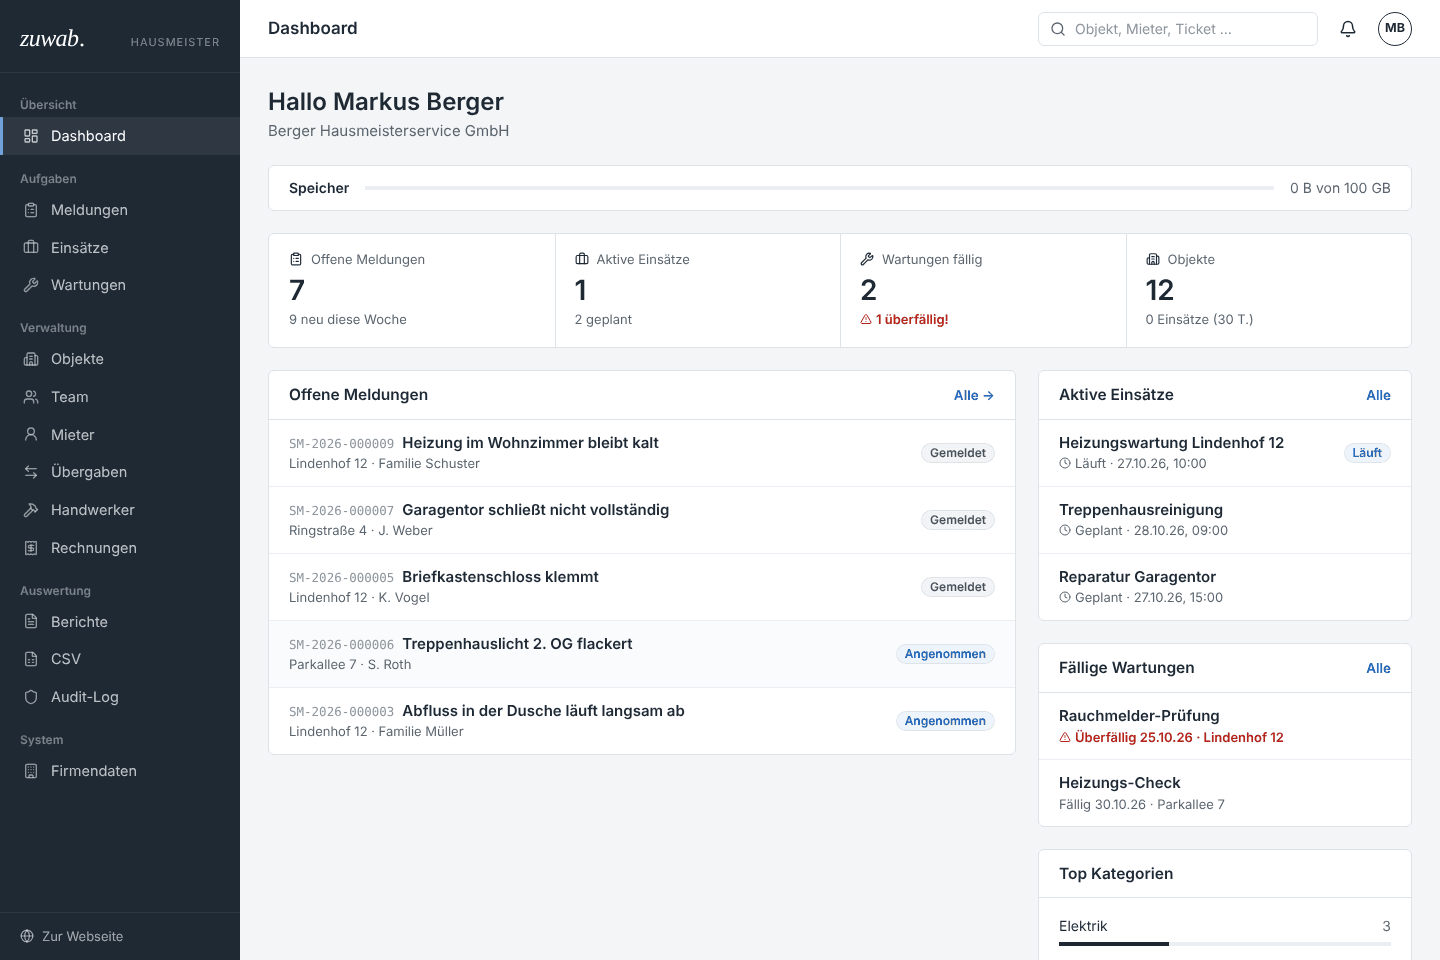Image resolution: width=1440 pixels, height=960 pixels.
Task: Select ticket Briefkastenschloss klemmt
Action: click(642, 587)
